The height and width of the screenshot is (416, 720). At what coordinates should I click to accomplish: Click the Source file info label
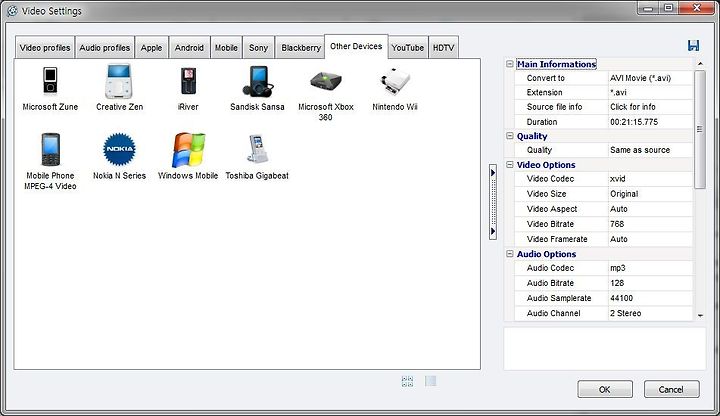pyautogui.click(x=554, y=107)
